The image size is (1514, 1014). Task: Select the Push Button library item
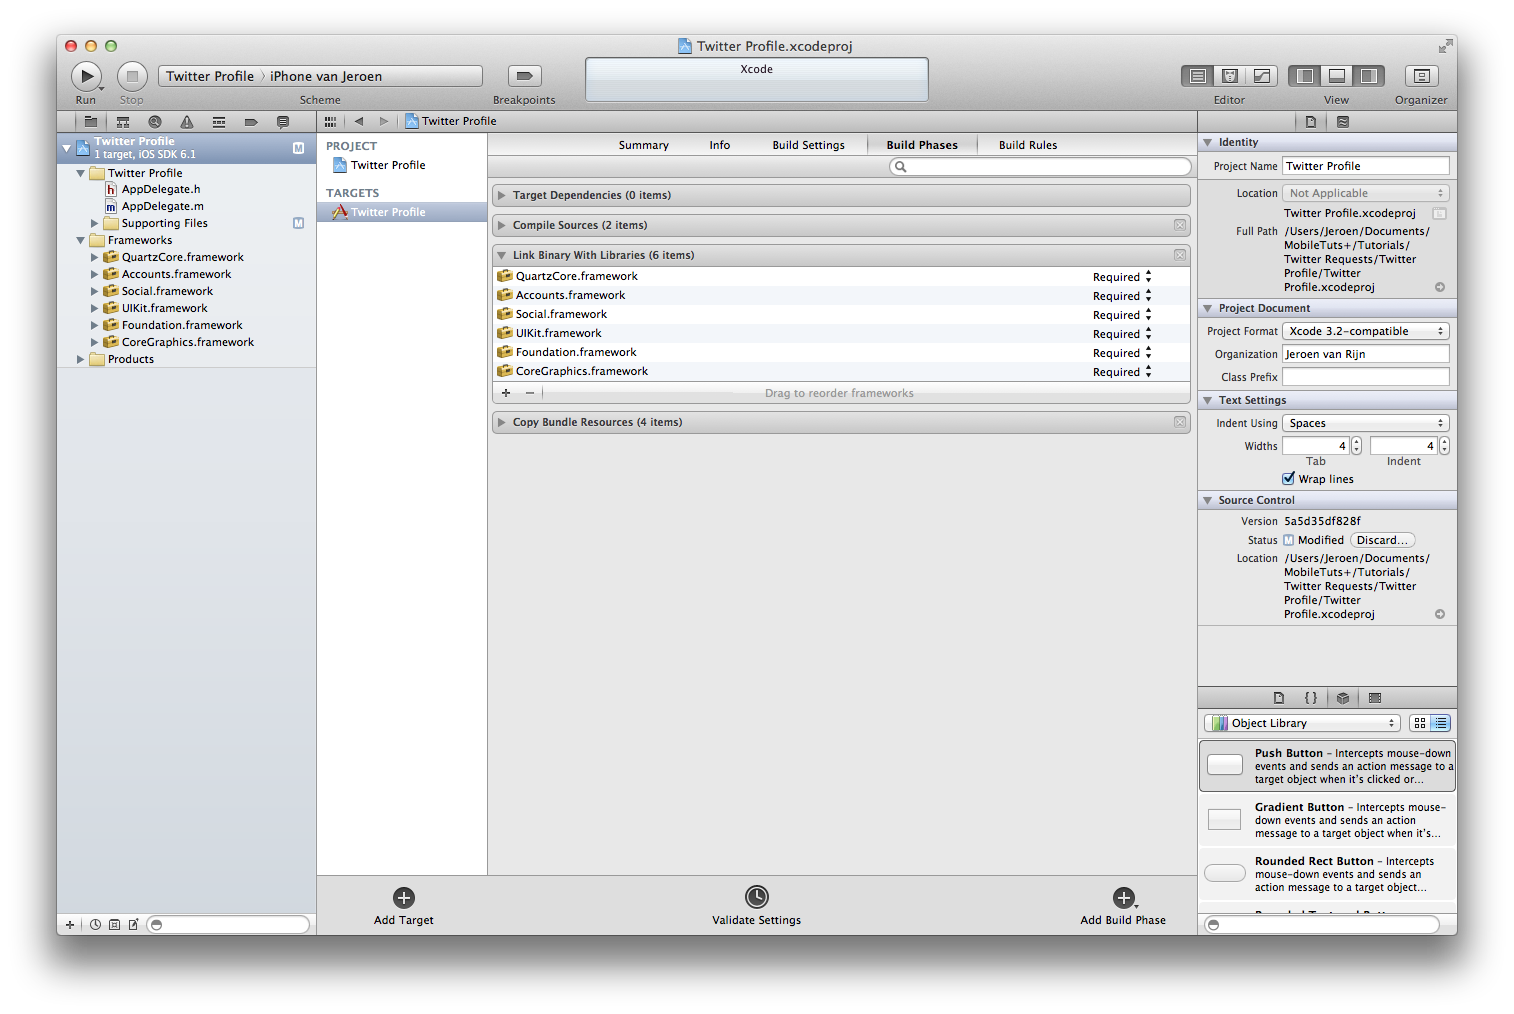click(x=1327, y=766)
